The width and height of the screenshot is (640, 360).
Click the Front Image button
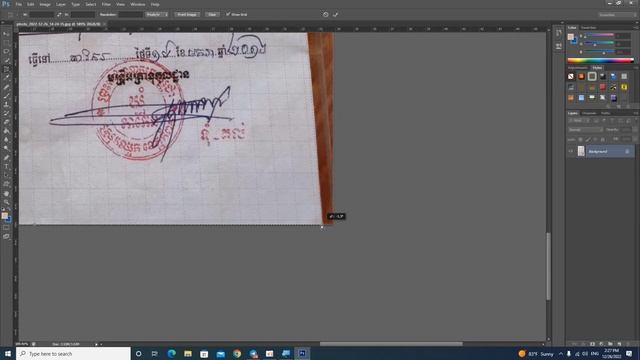187,14
